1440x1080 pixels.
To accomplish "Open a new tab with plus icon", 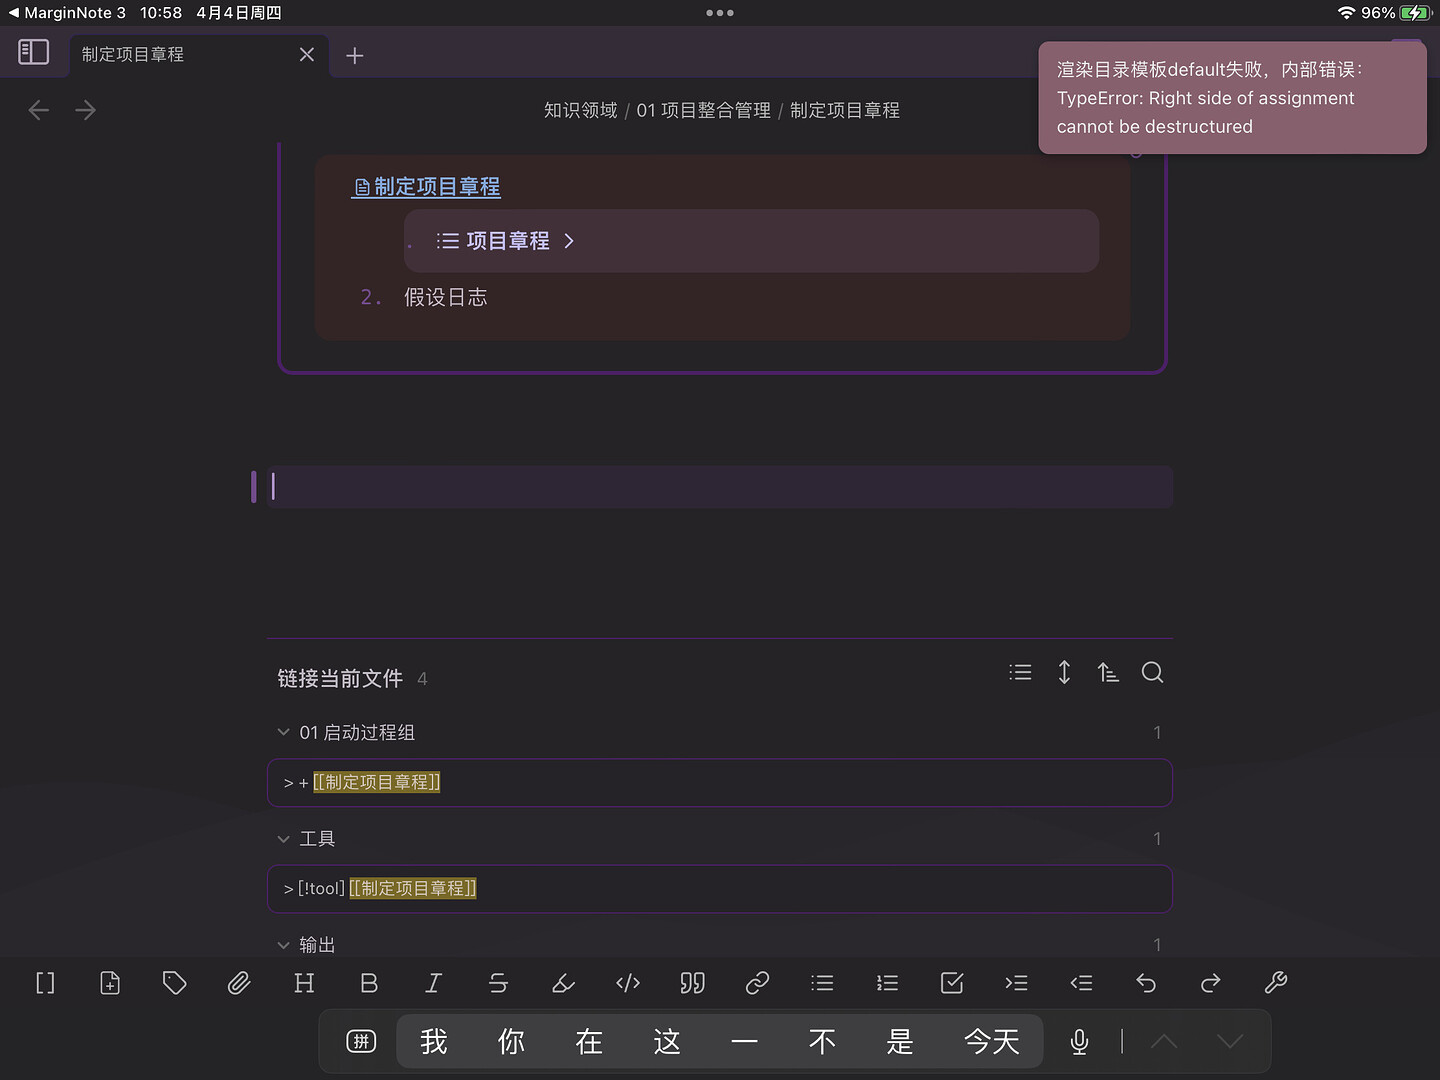I will (x=355, y=55).
